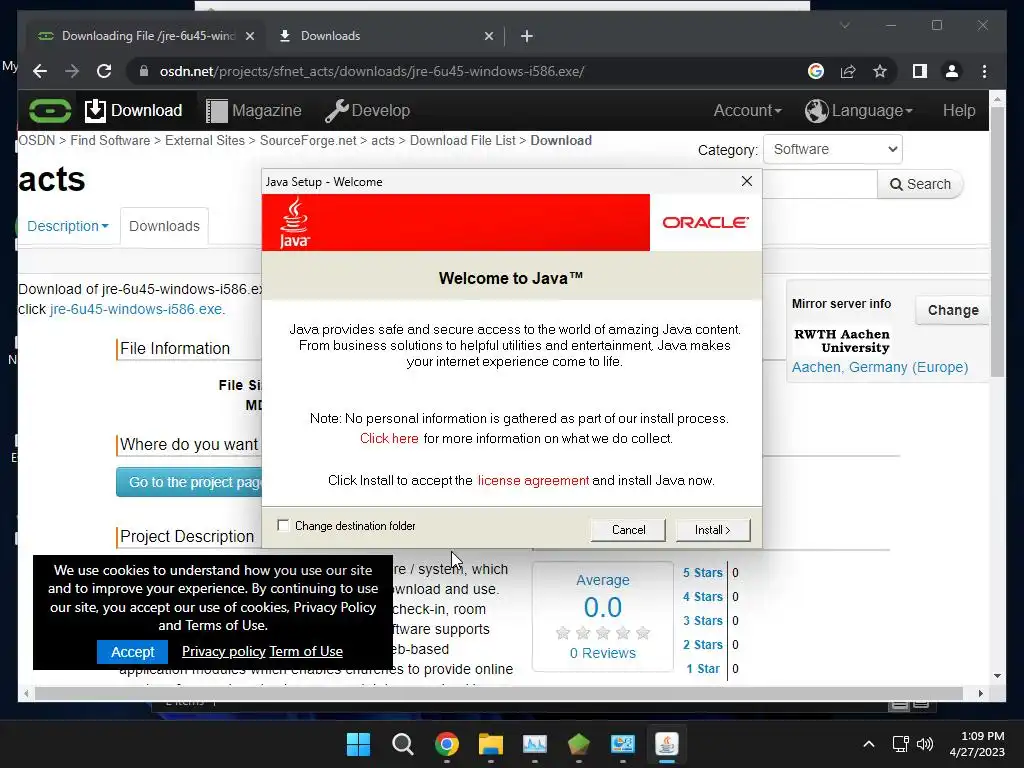
Task: Open Chrome from the taskbar
Action: 447,744
